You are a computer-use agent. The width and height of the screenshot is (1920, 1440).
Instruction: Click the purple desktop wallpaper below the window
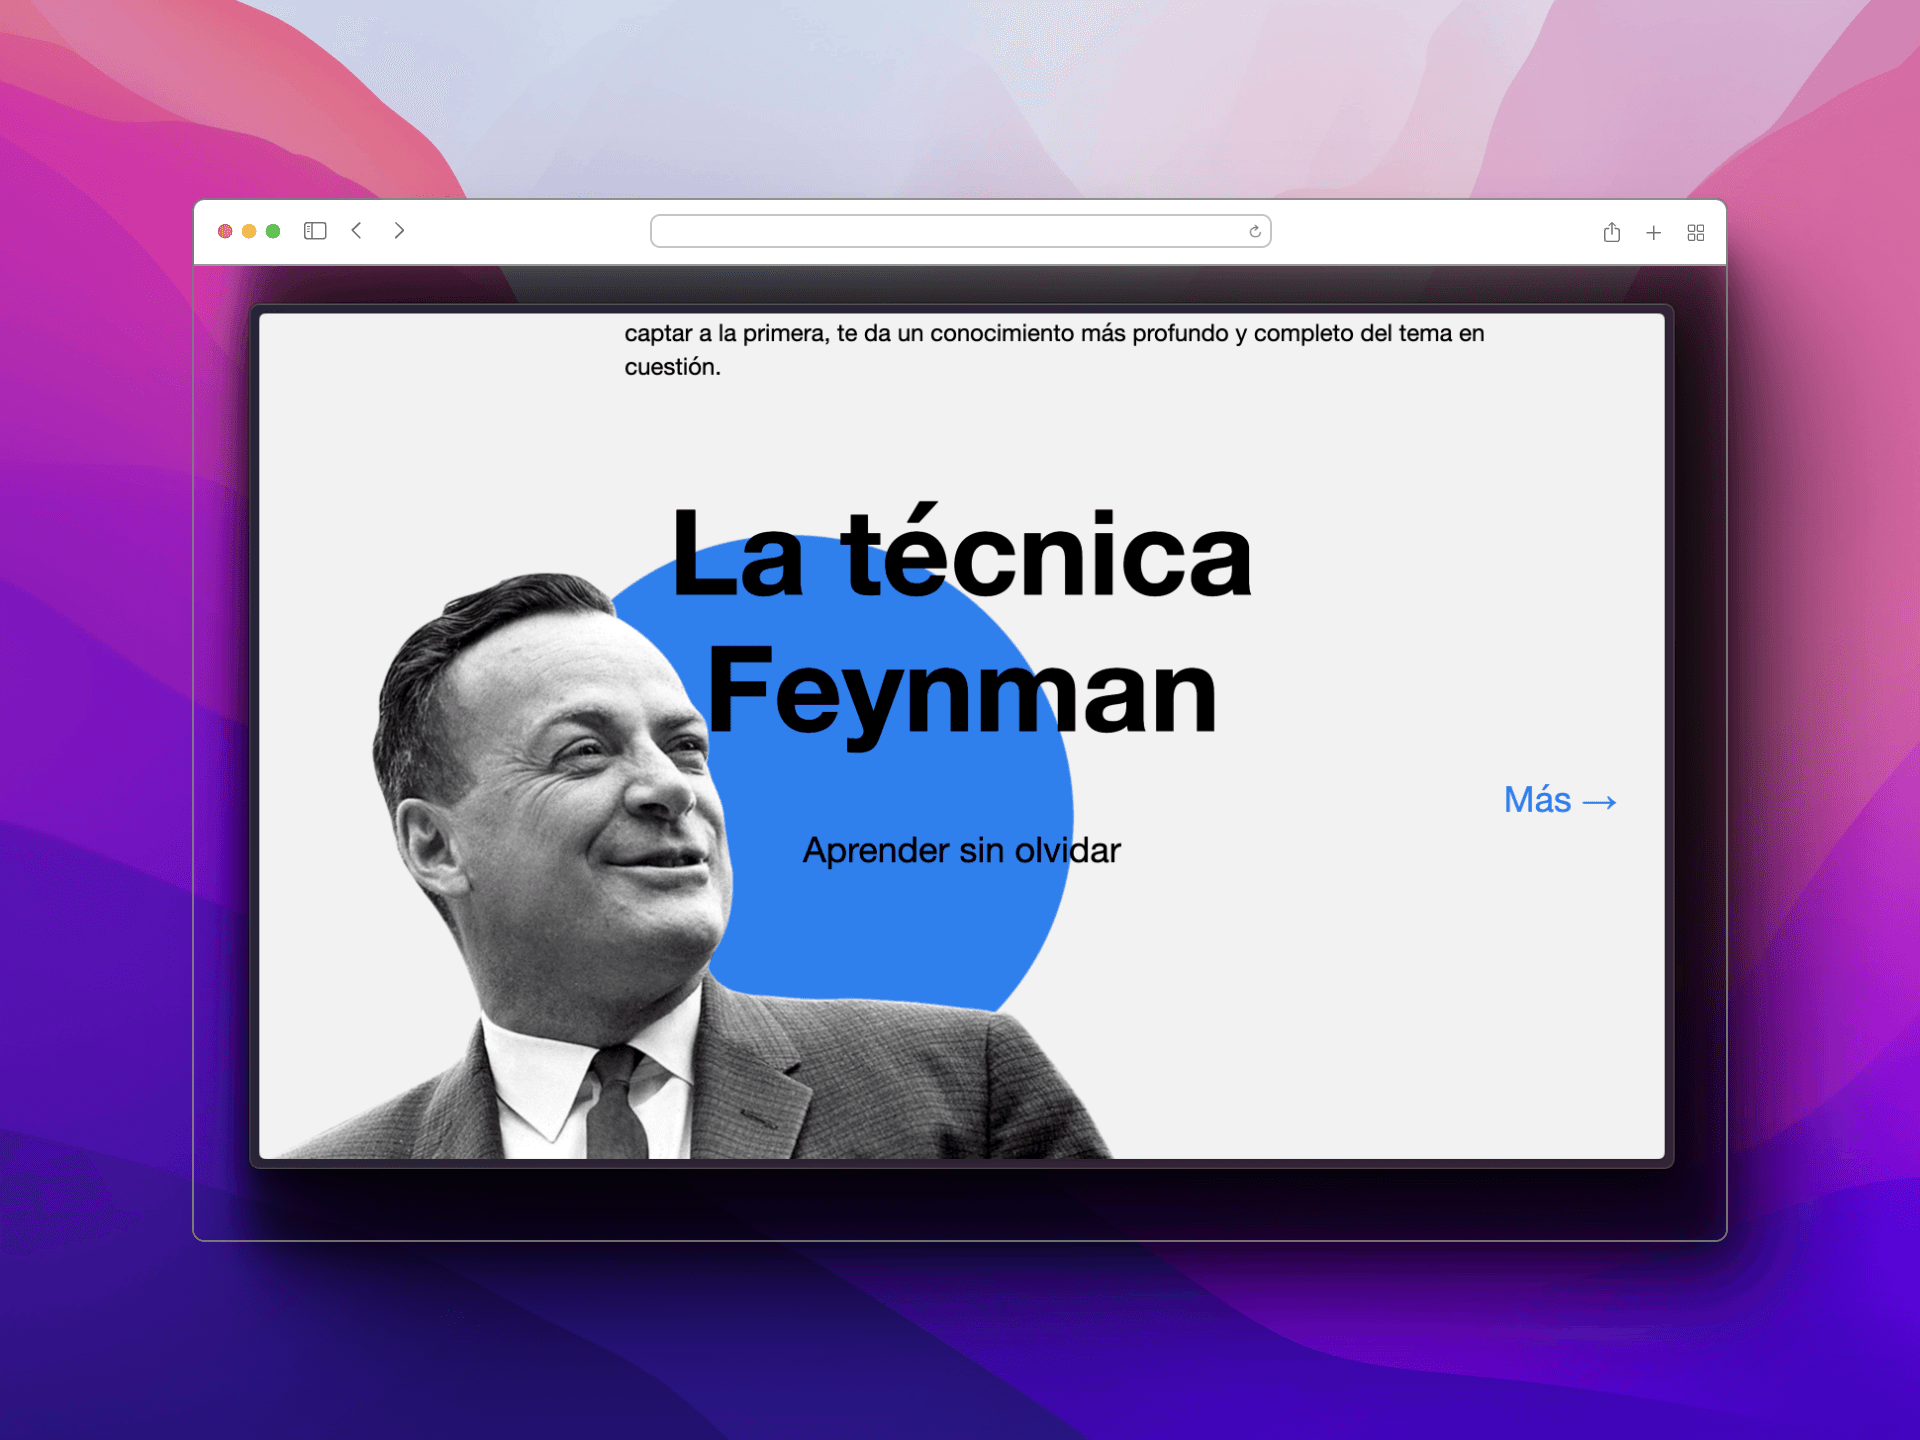click(960, 1340)
